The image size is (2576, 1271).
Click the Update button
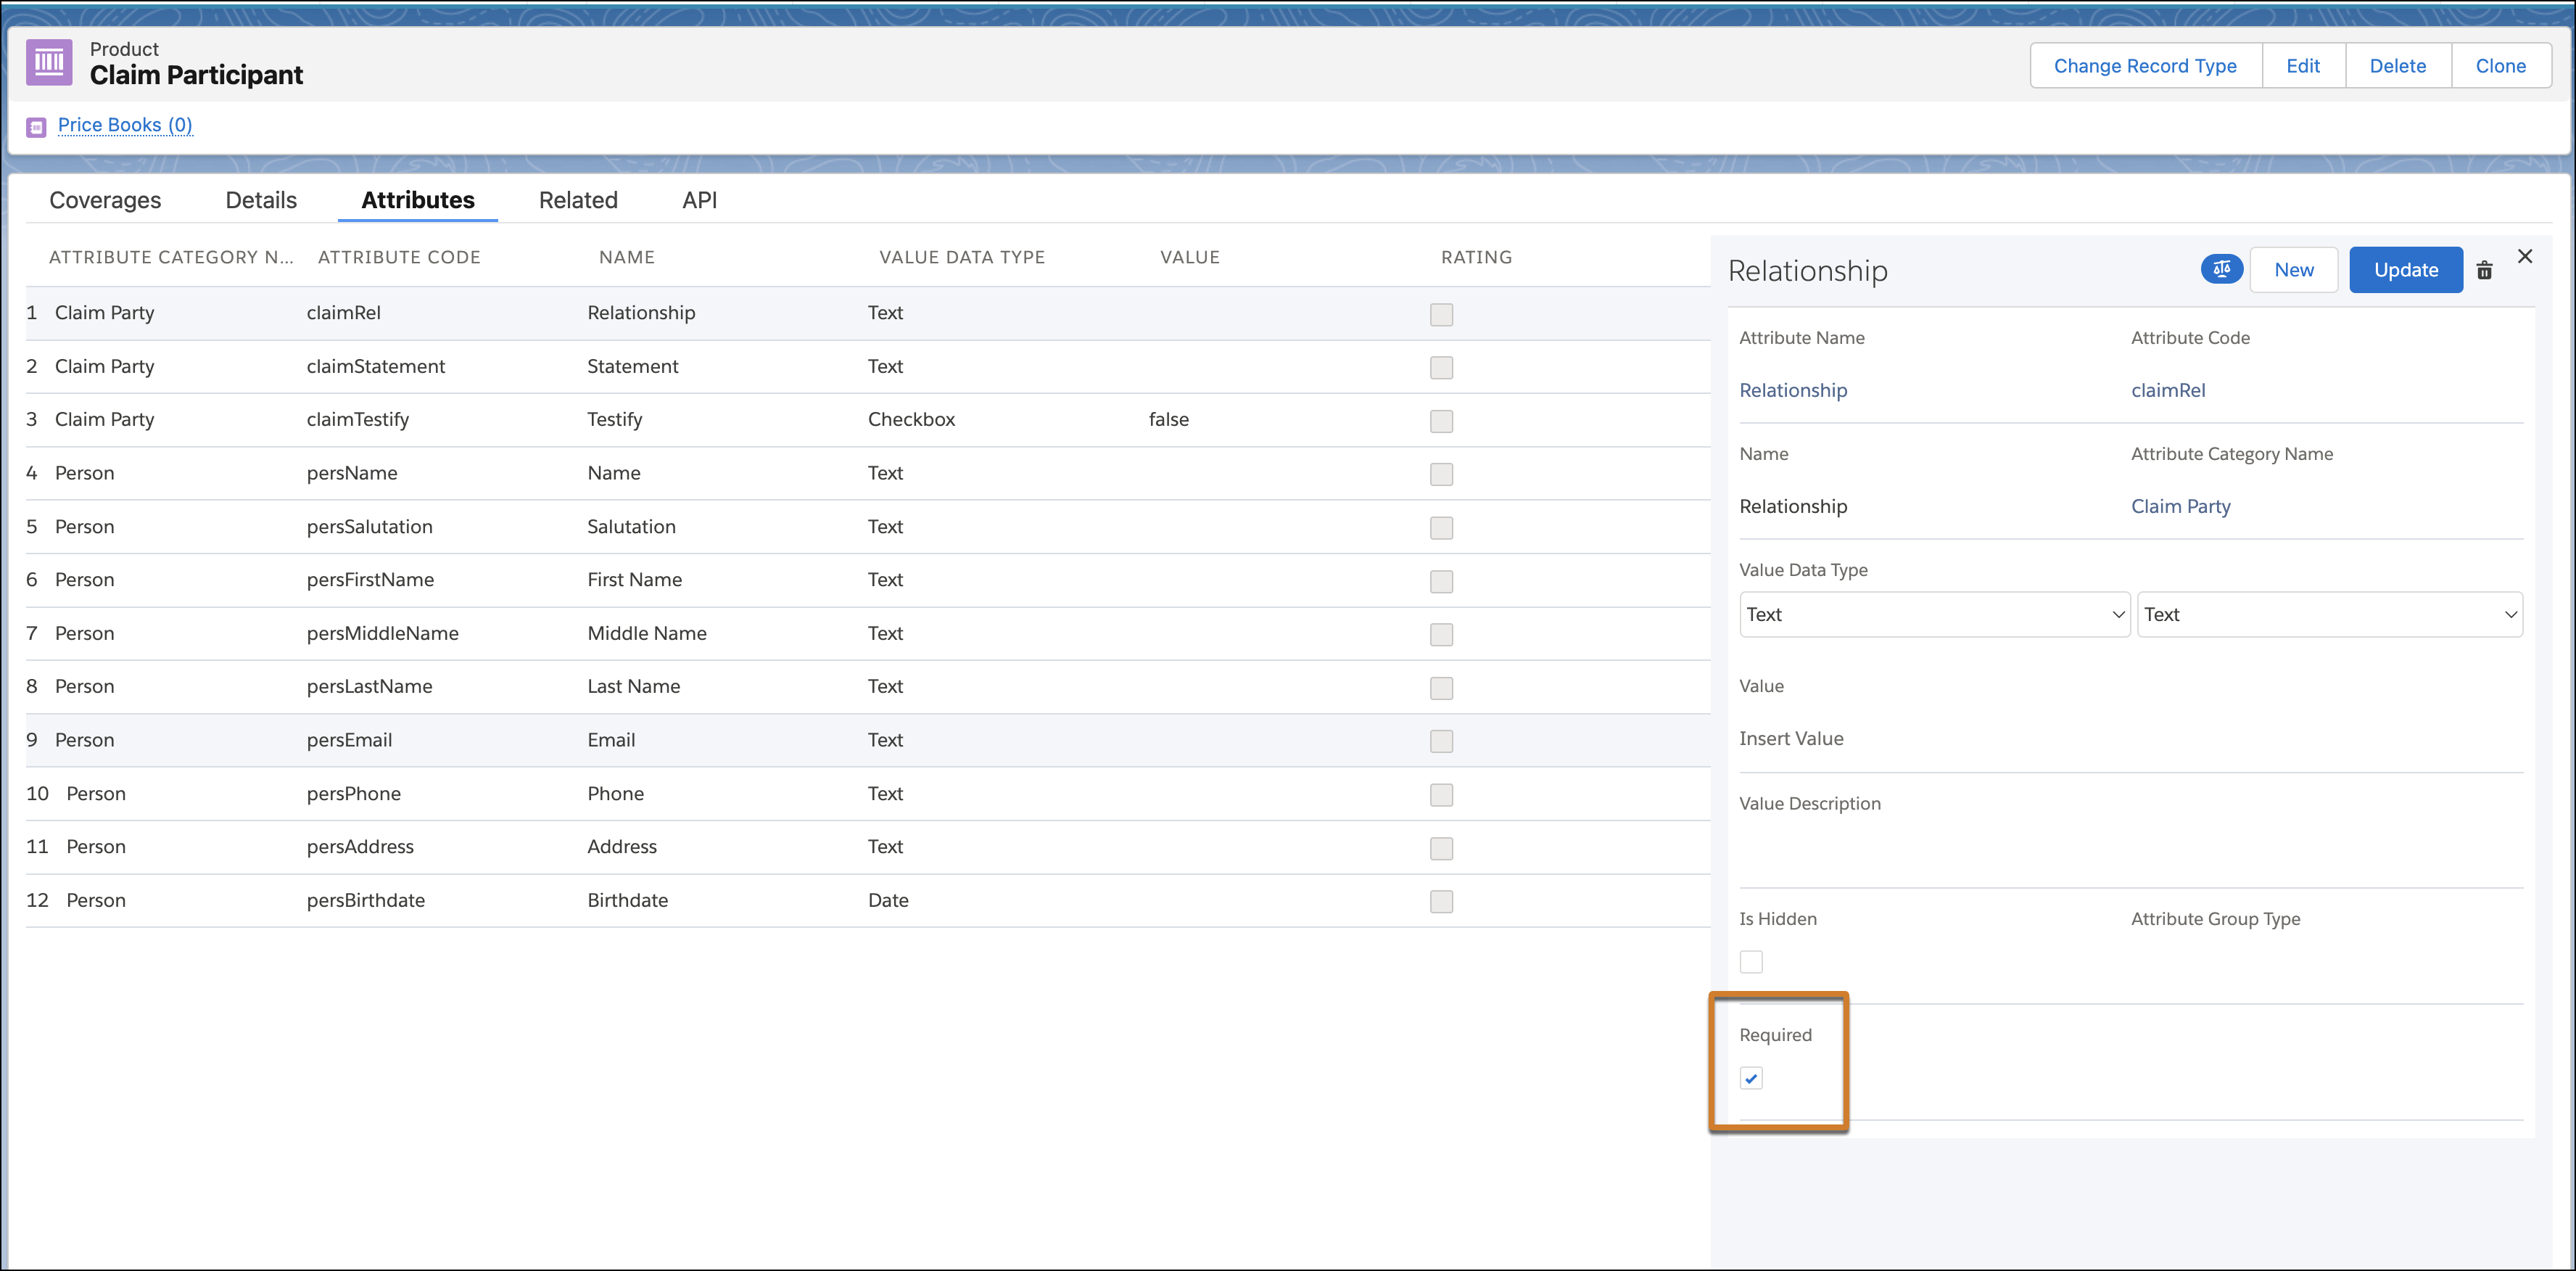[2406, 270]
